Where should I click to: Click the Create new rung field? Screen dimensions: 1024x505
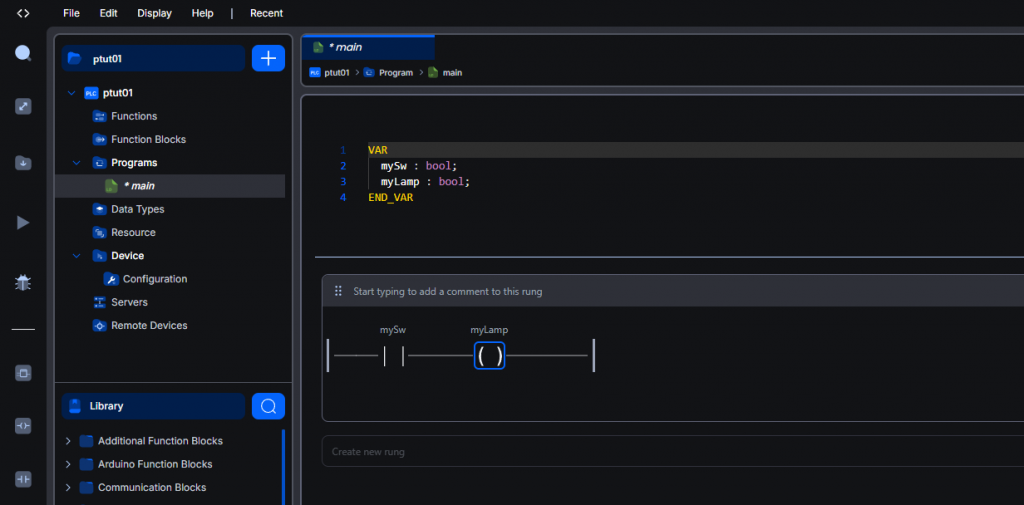(x=670, y=452)
